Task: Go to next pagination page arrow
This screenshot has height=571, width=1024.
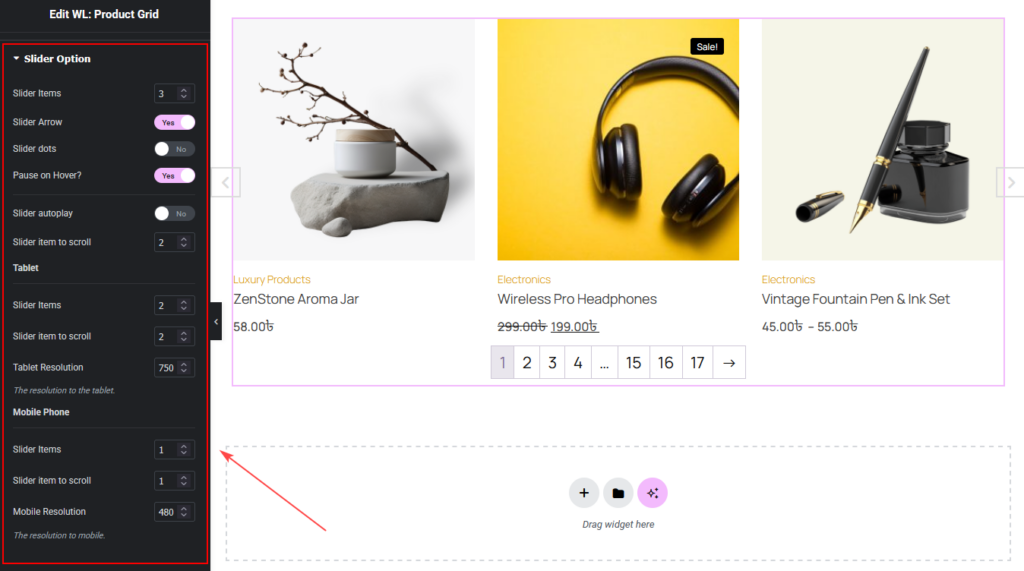Action: coord(729,363)
